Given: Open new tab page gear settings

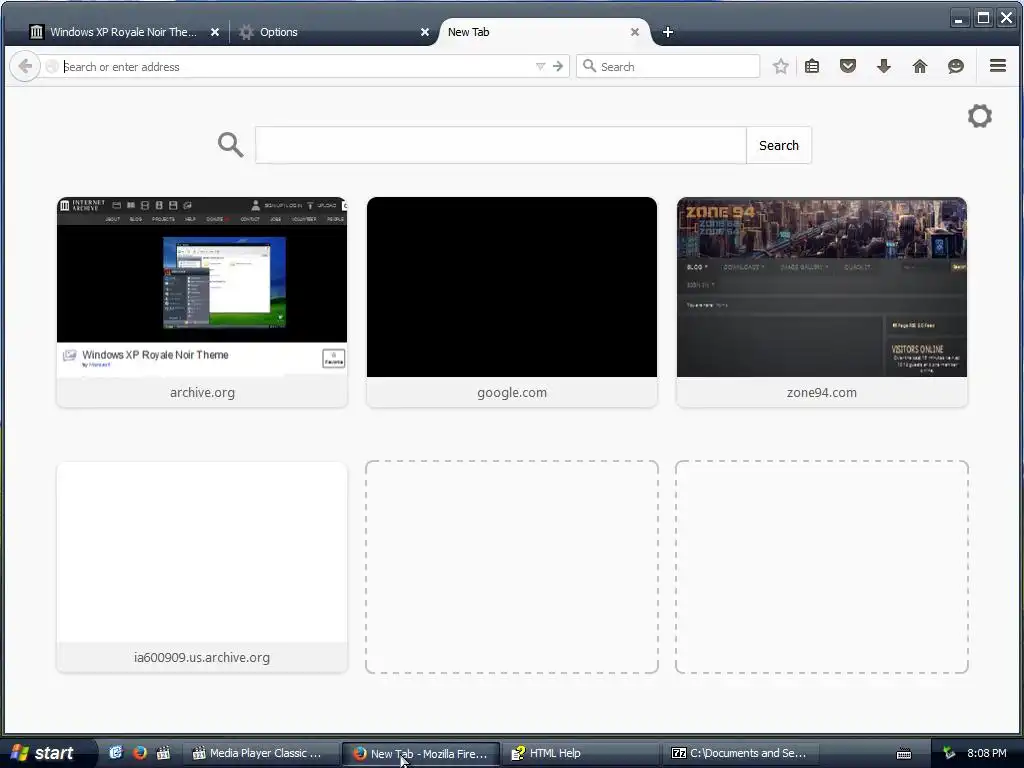Looking at the screenshot, I should (x=980, y=116).
